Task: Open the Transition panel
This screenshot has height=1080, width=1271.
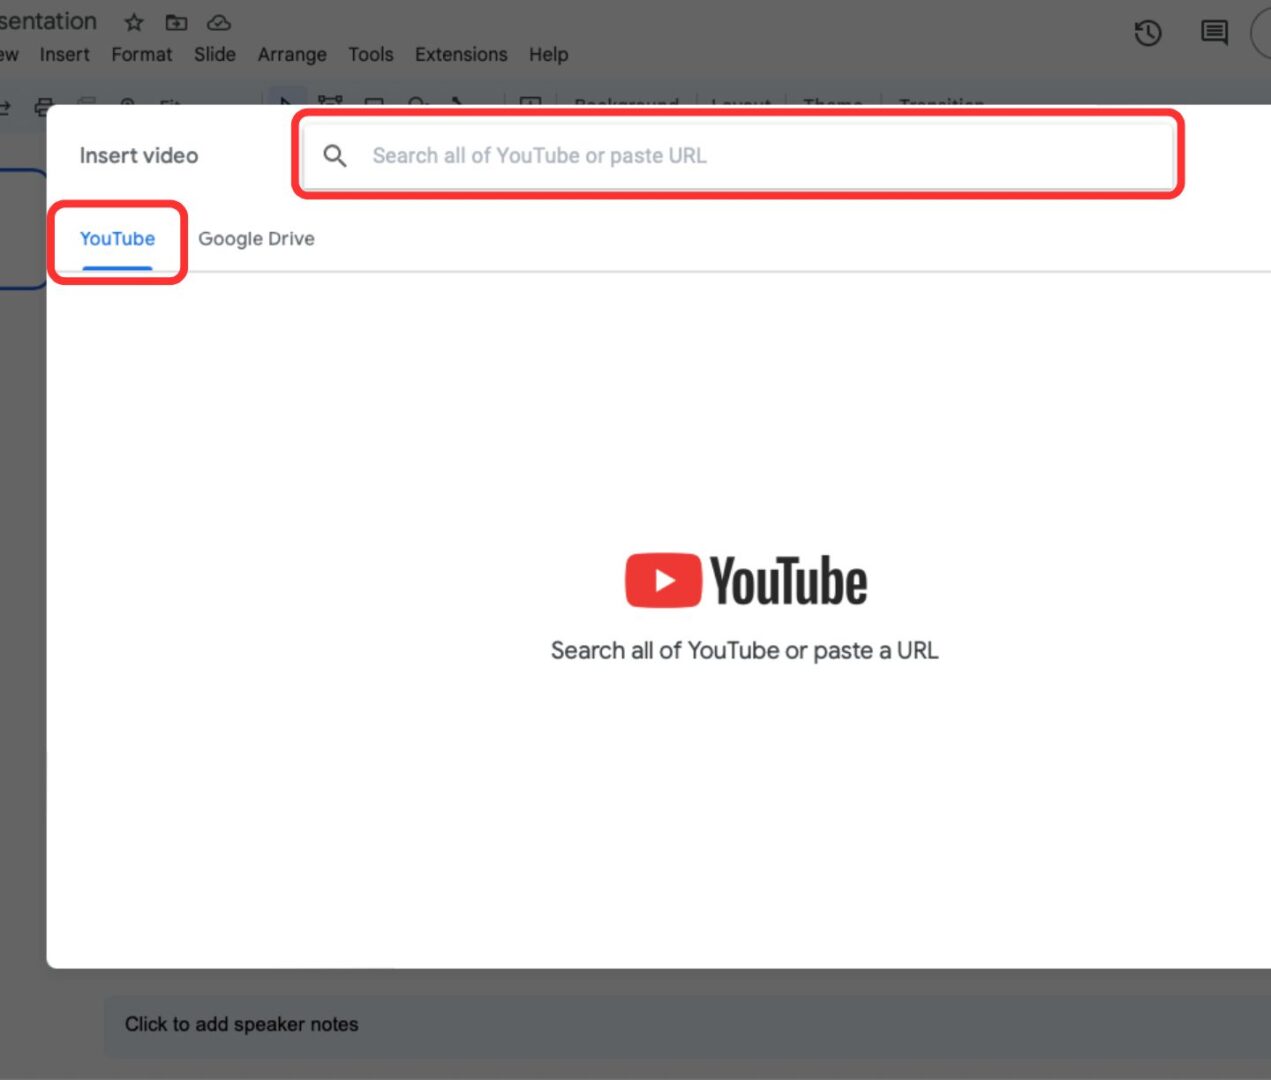Action: [941, 101]
